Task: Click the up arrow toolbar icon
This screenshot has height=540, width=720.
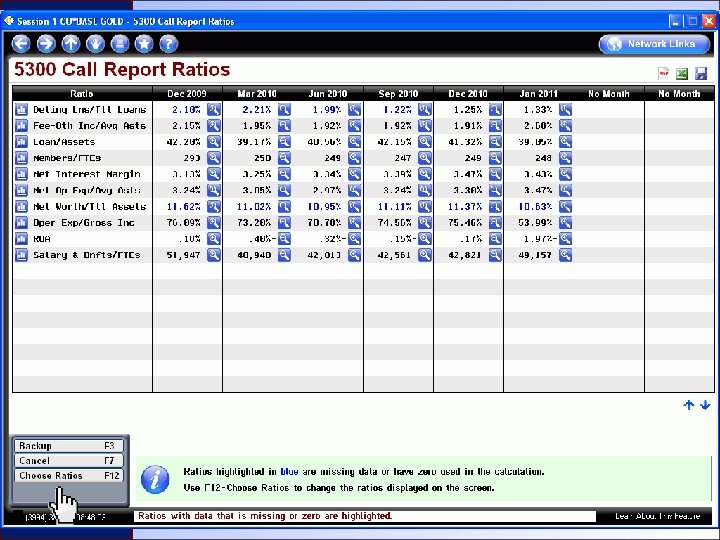Action: click(x=71, y=44)
